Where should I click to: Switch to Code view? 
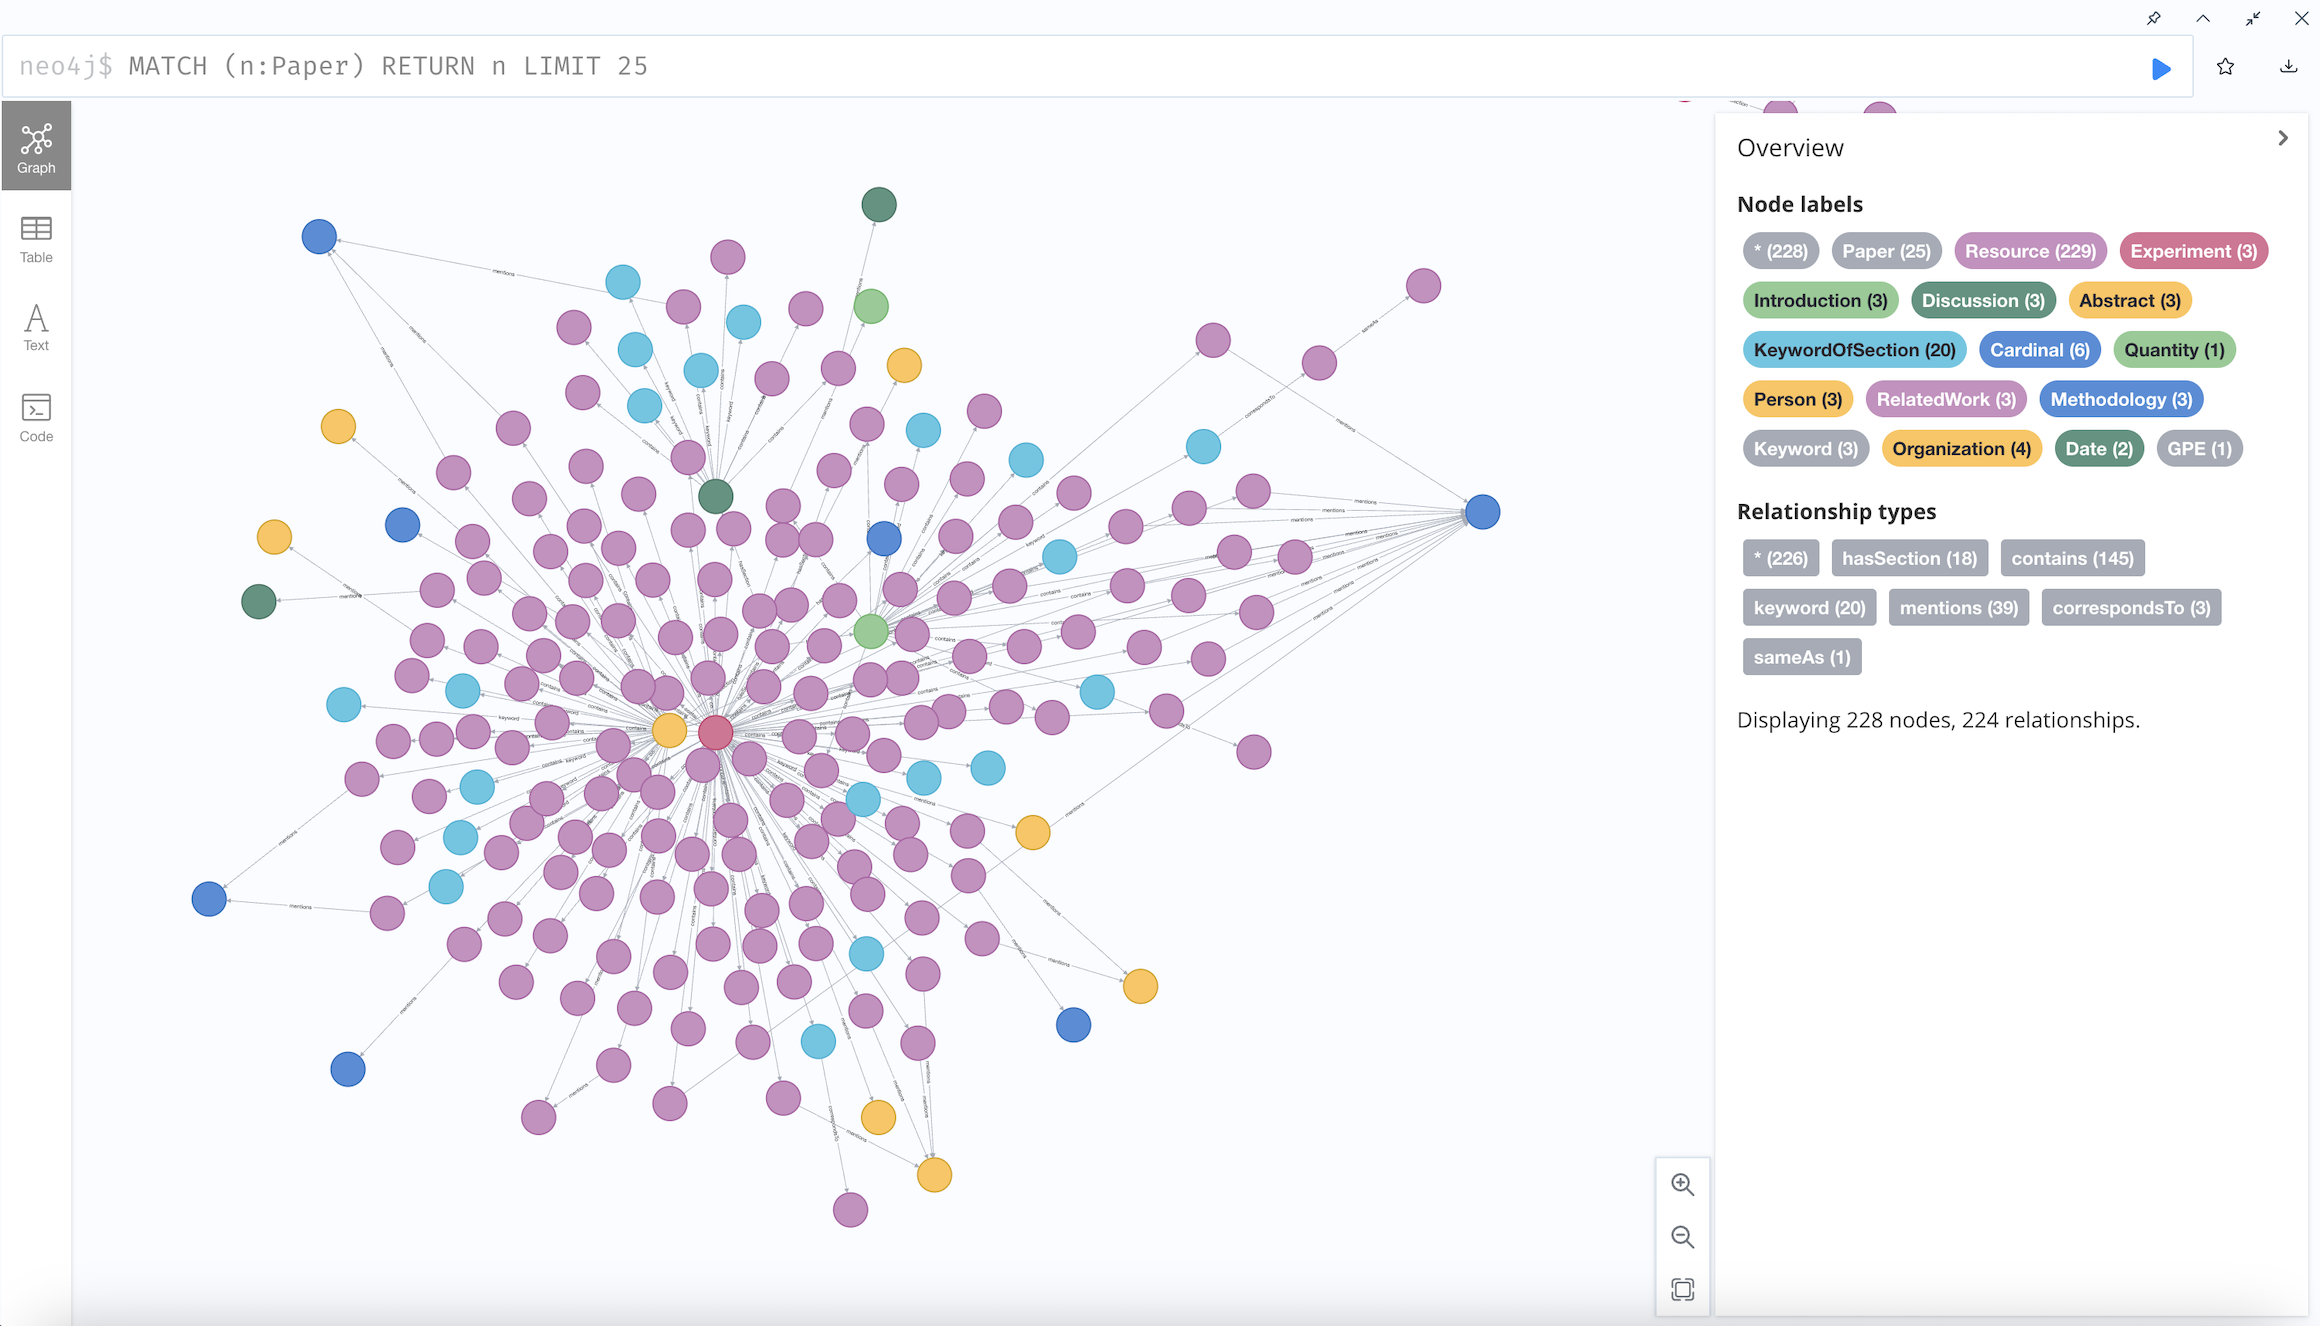click(36, 417)
